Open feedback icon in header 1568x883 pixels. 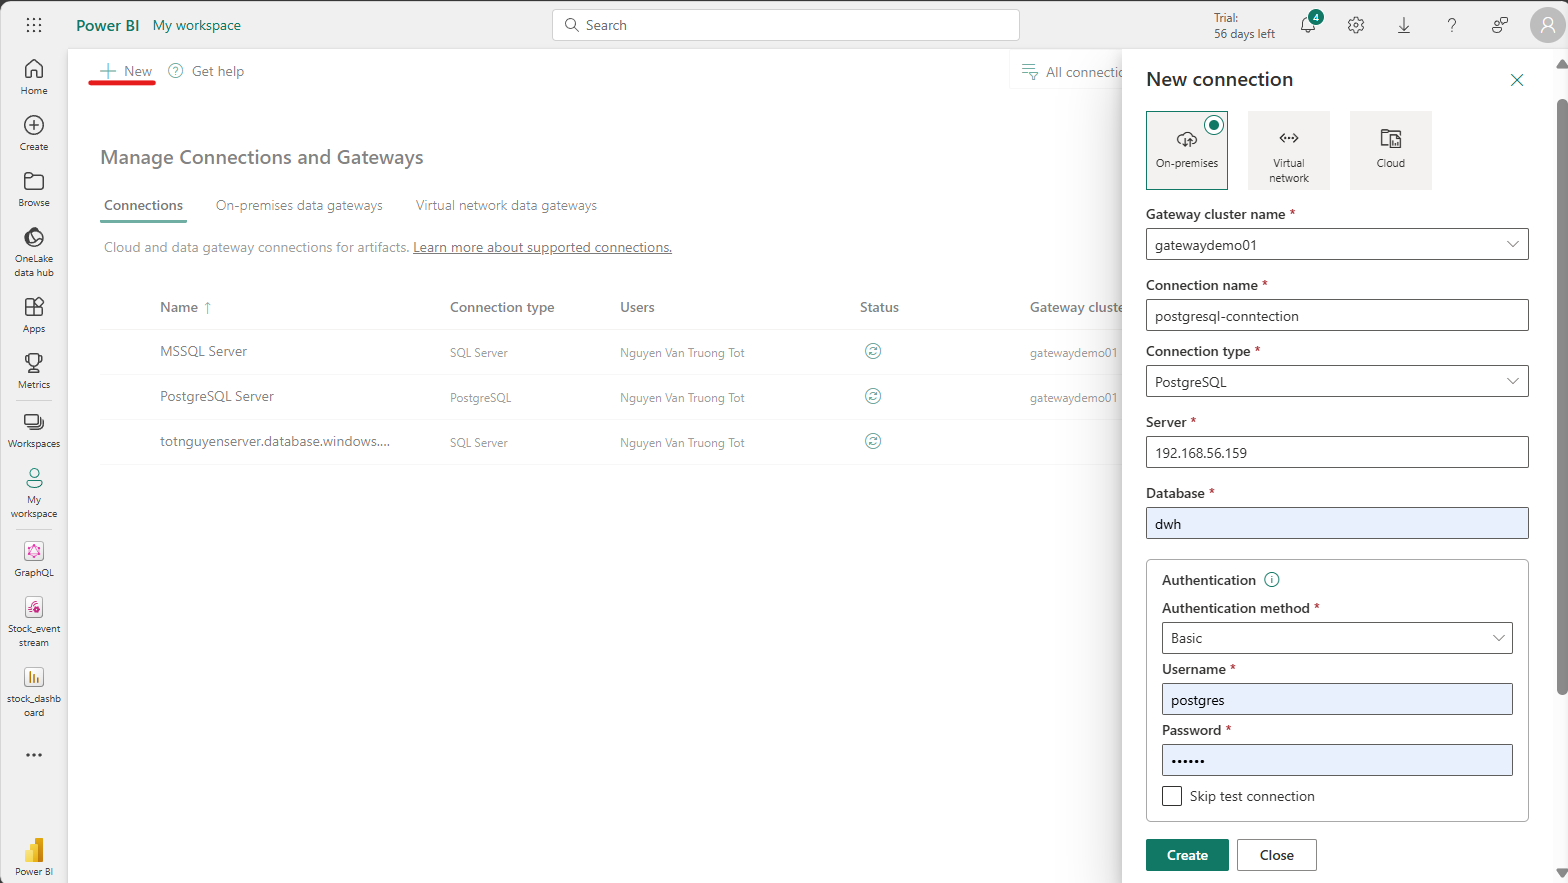pos(1500,25)
